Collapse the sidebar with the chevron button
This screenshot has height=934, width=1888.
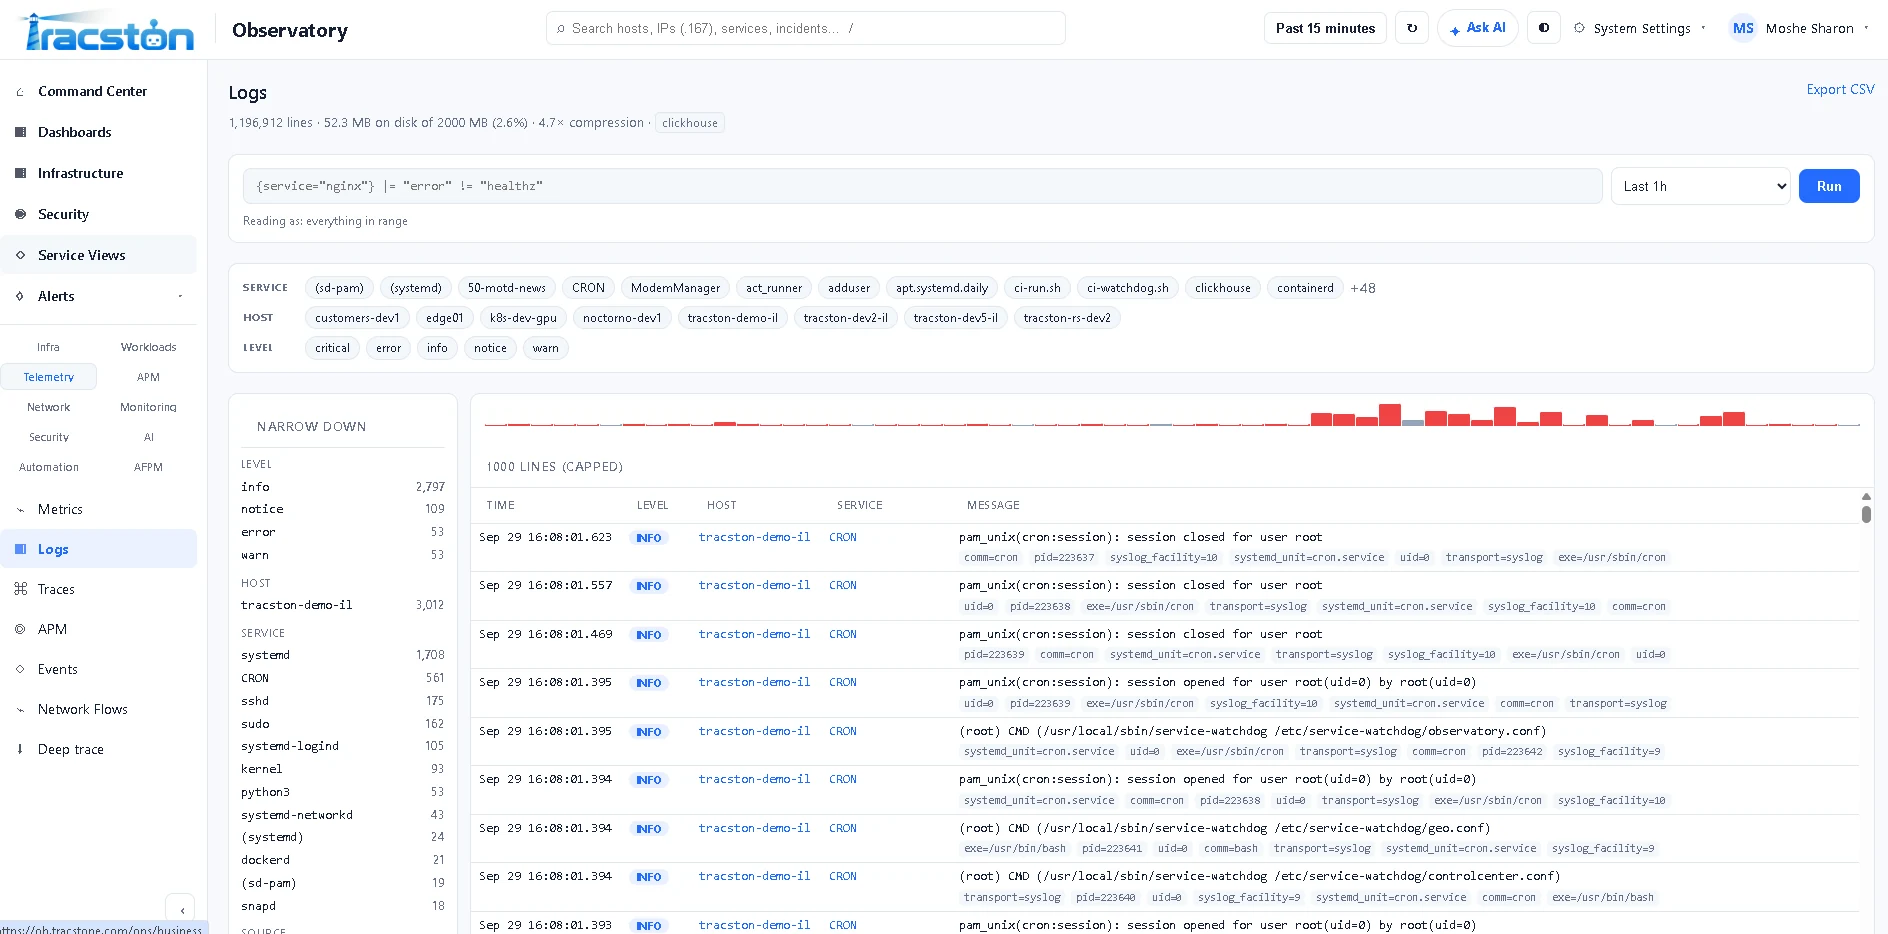(181, 909)
